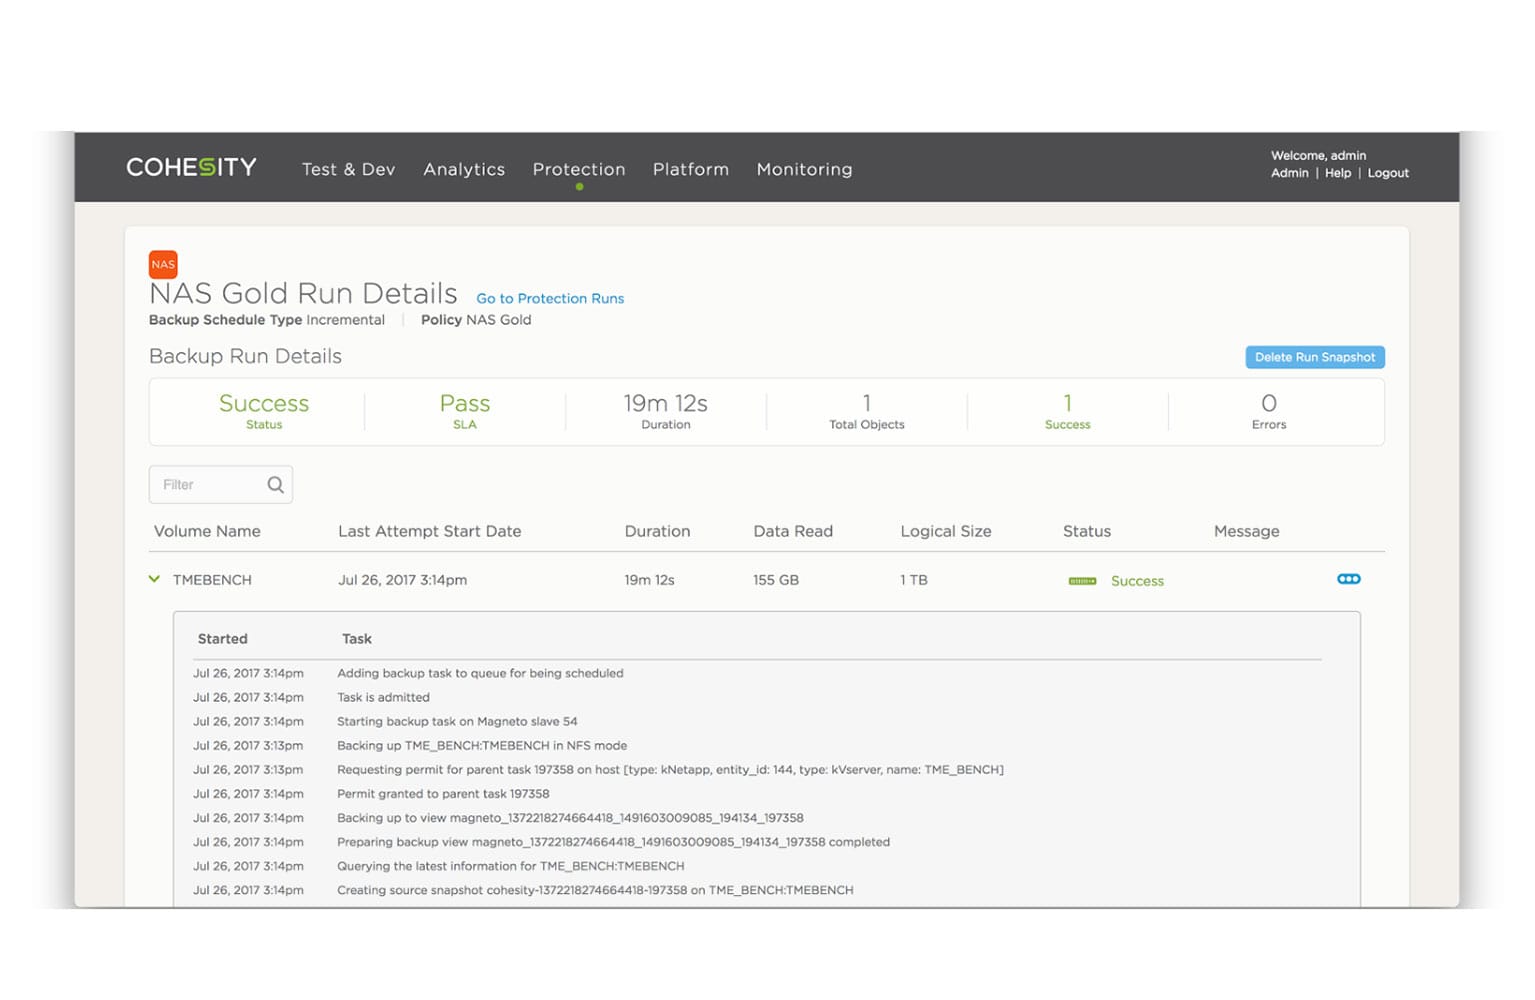
Task: Click the green status bar icon beside Success
Action: point(1082,581)
